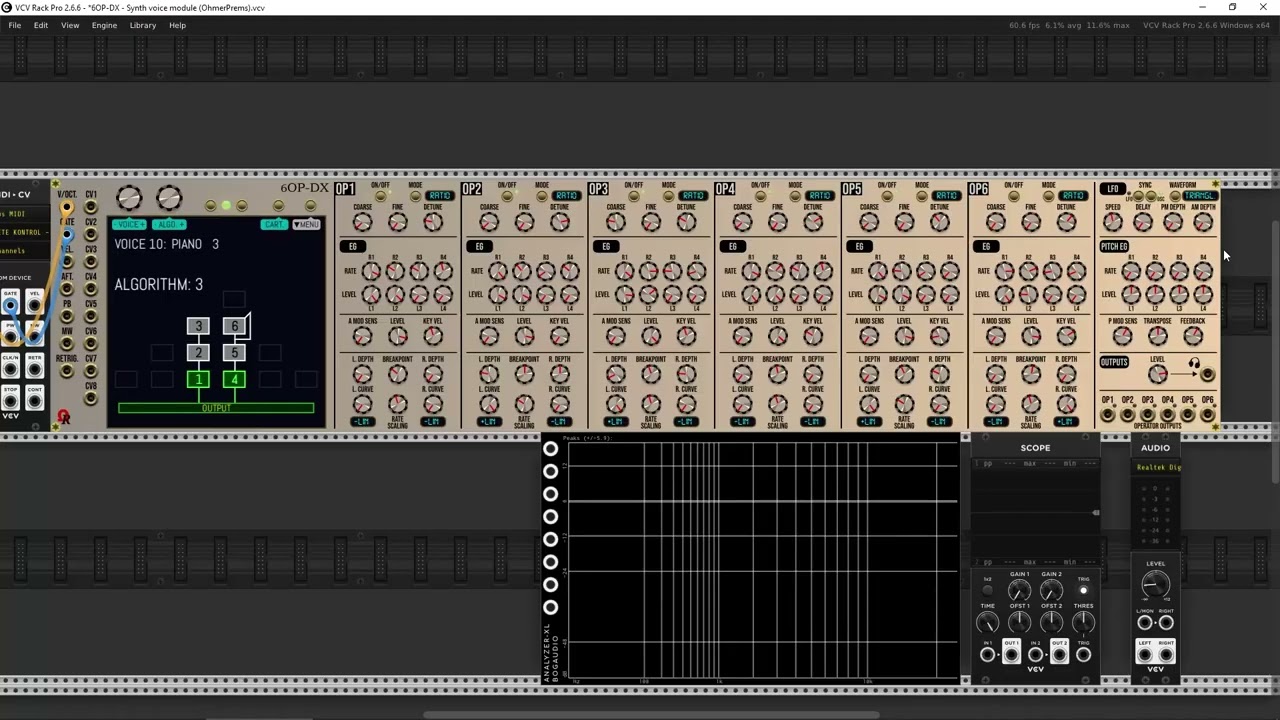Viewport: 1280px width, 720px height.
Task: Click OP2 RATIO mode display
Action: (567, 195)
